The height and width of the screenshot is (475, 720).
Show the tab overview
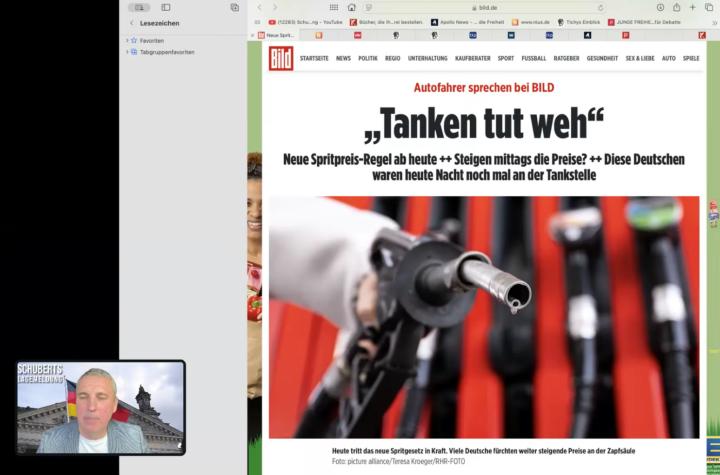tap(709, 7)
